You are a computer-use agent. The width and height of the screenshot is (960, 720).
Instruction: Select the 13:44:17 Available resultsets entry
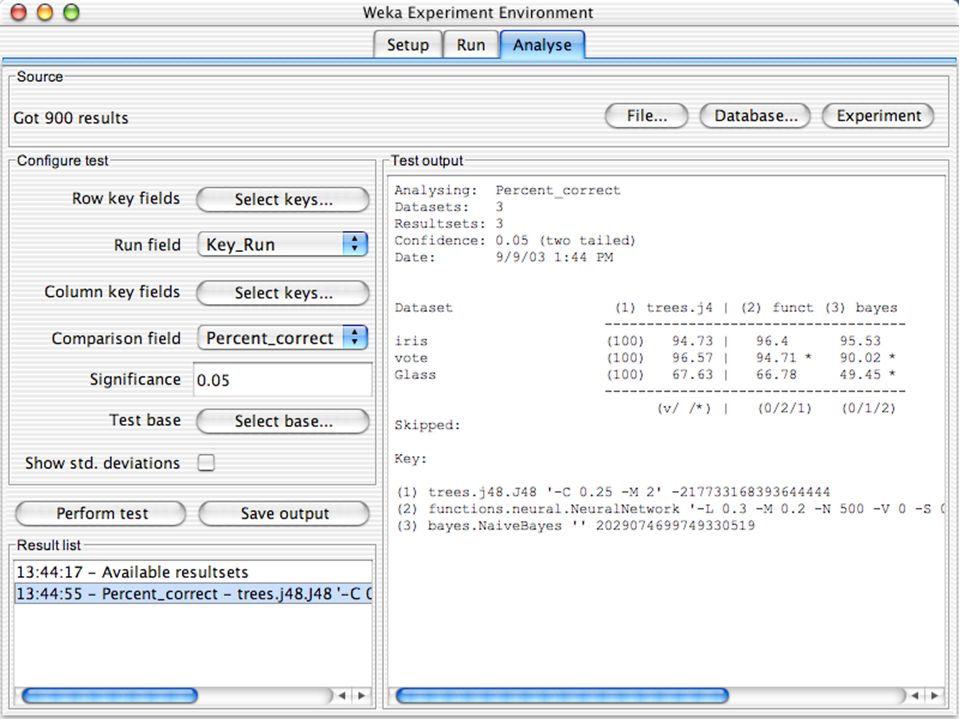click(x=193, y=572)
